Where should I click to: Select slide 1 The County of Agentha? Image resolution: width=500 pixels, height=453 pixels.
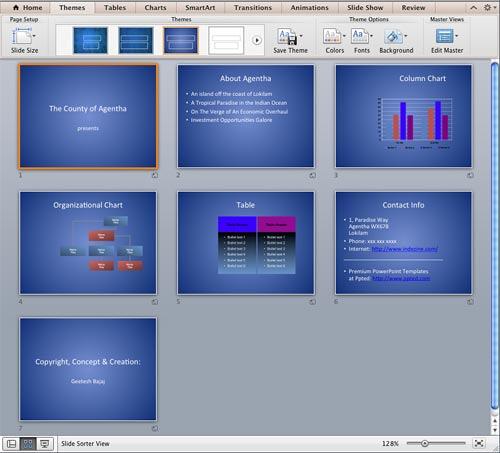click(x=88, y=116)
